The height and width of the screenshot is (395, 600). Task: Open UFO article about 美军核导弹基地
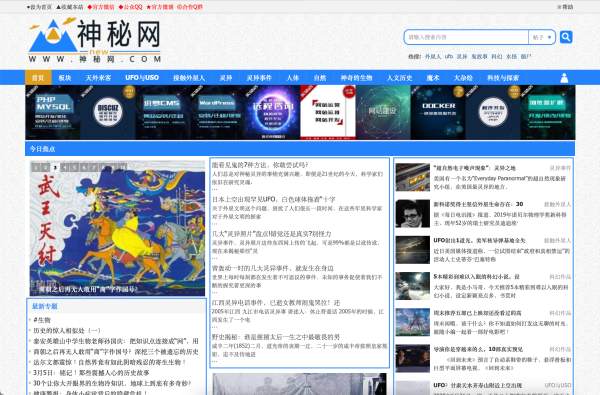479,240
